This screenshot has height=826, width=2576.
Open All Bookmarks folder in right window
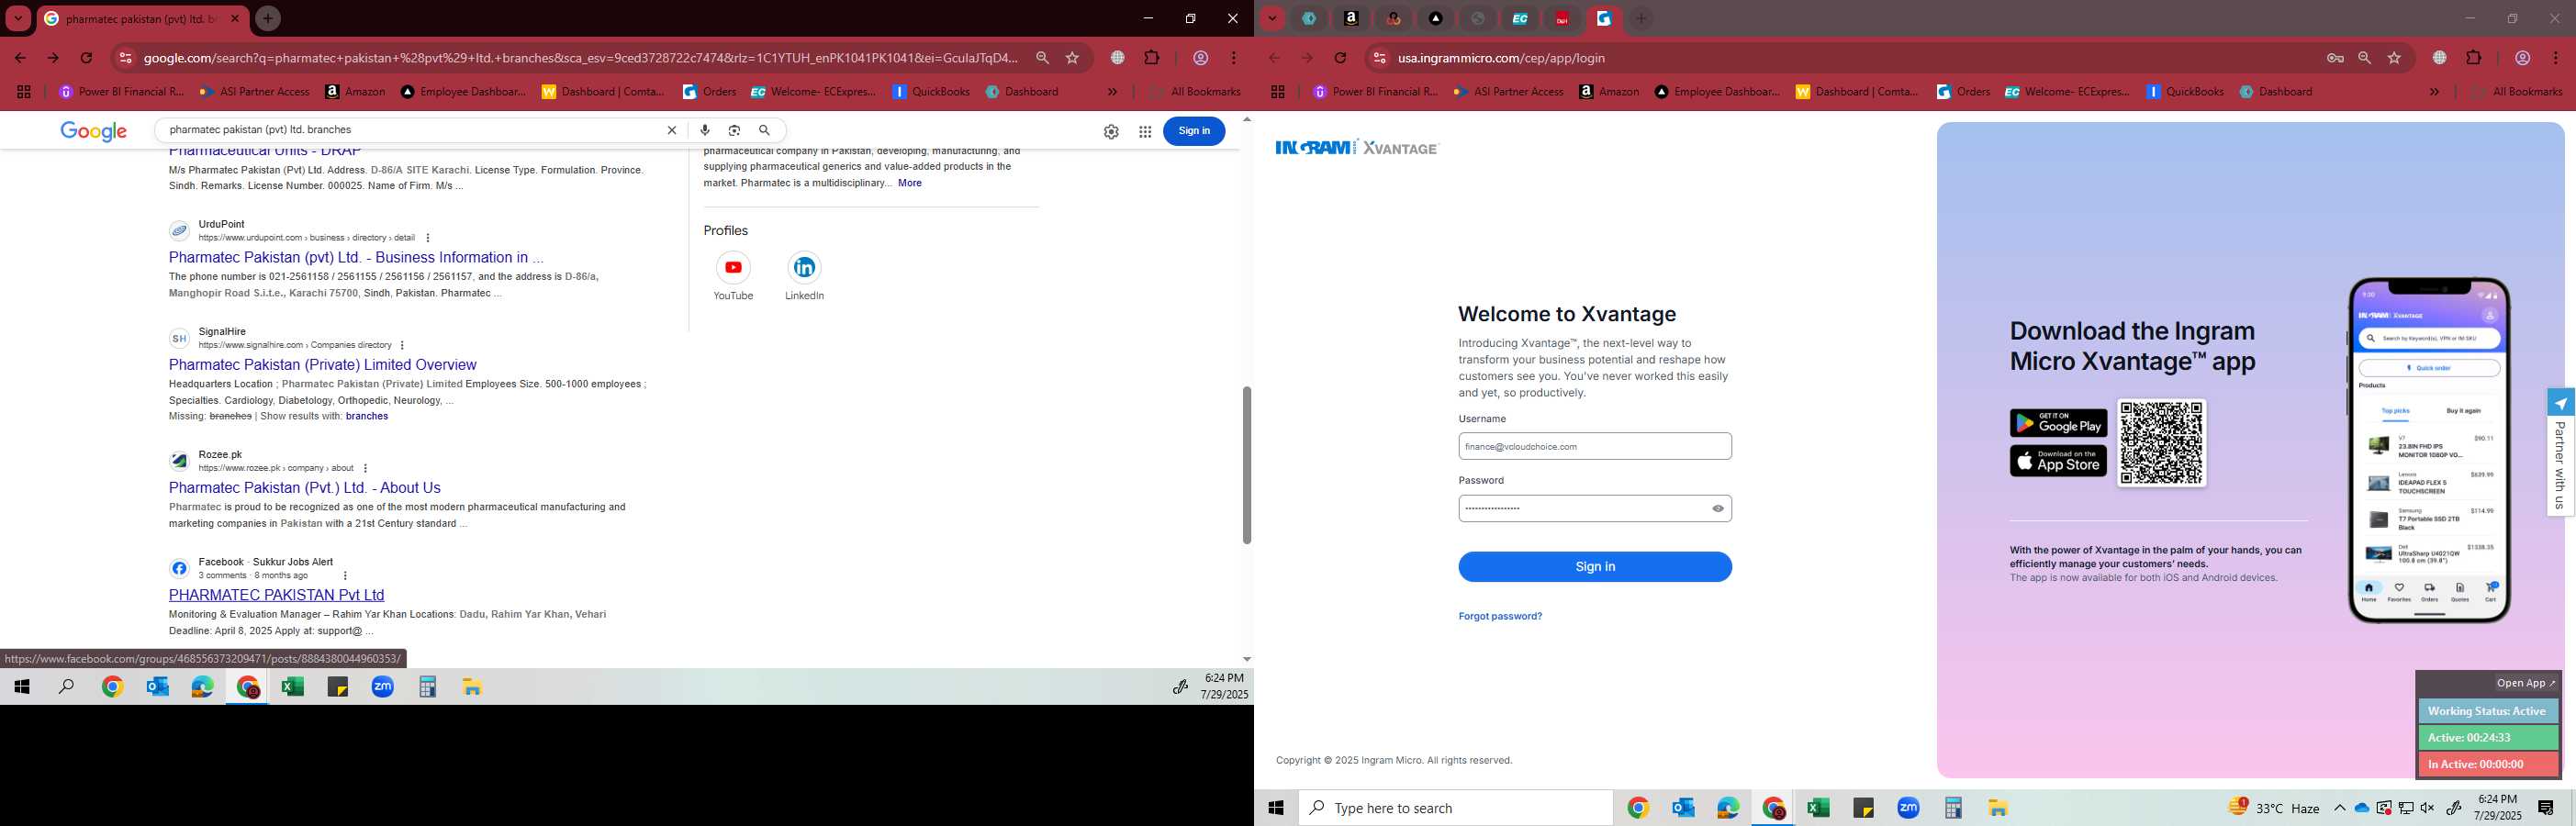(x=2516, y=91)
